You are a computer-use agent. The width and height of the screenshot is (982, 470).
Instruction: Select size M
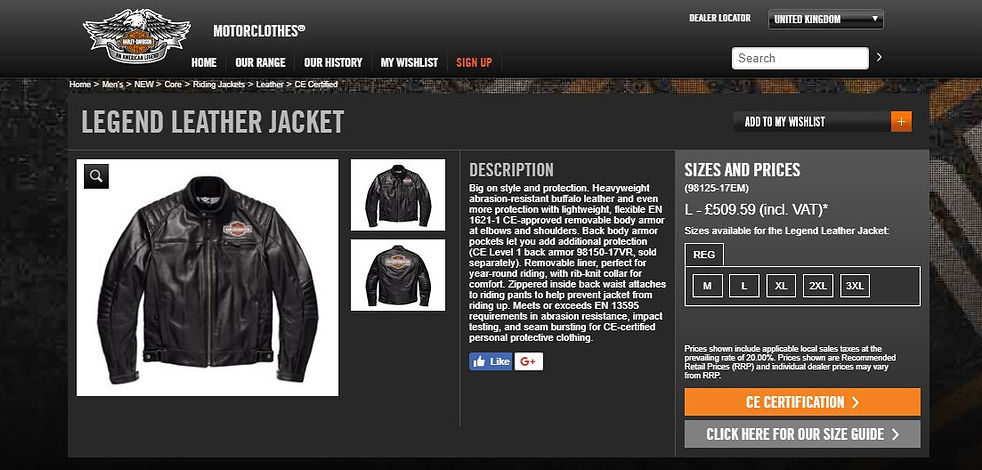707,286
